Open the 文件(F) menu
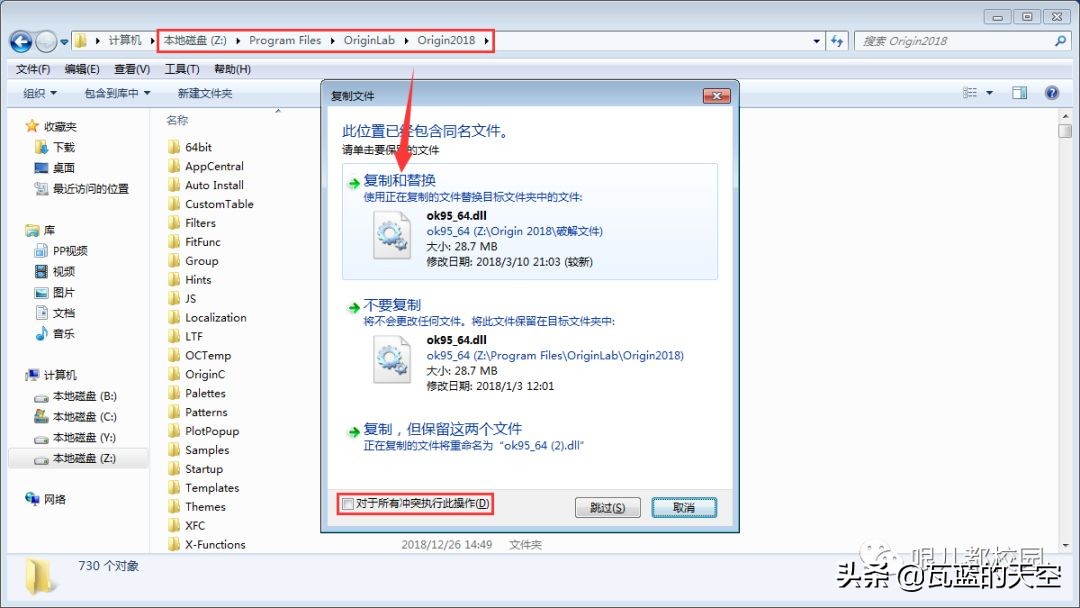 [x=33, y=69]
